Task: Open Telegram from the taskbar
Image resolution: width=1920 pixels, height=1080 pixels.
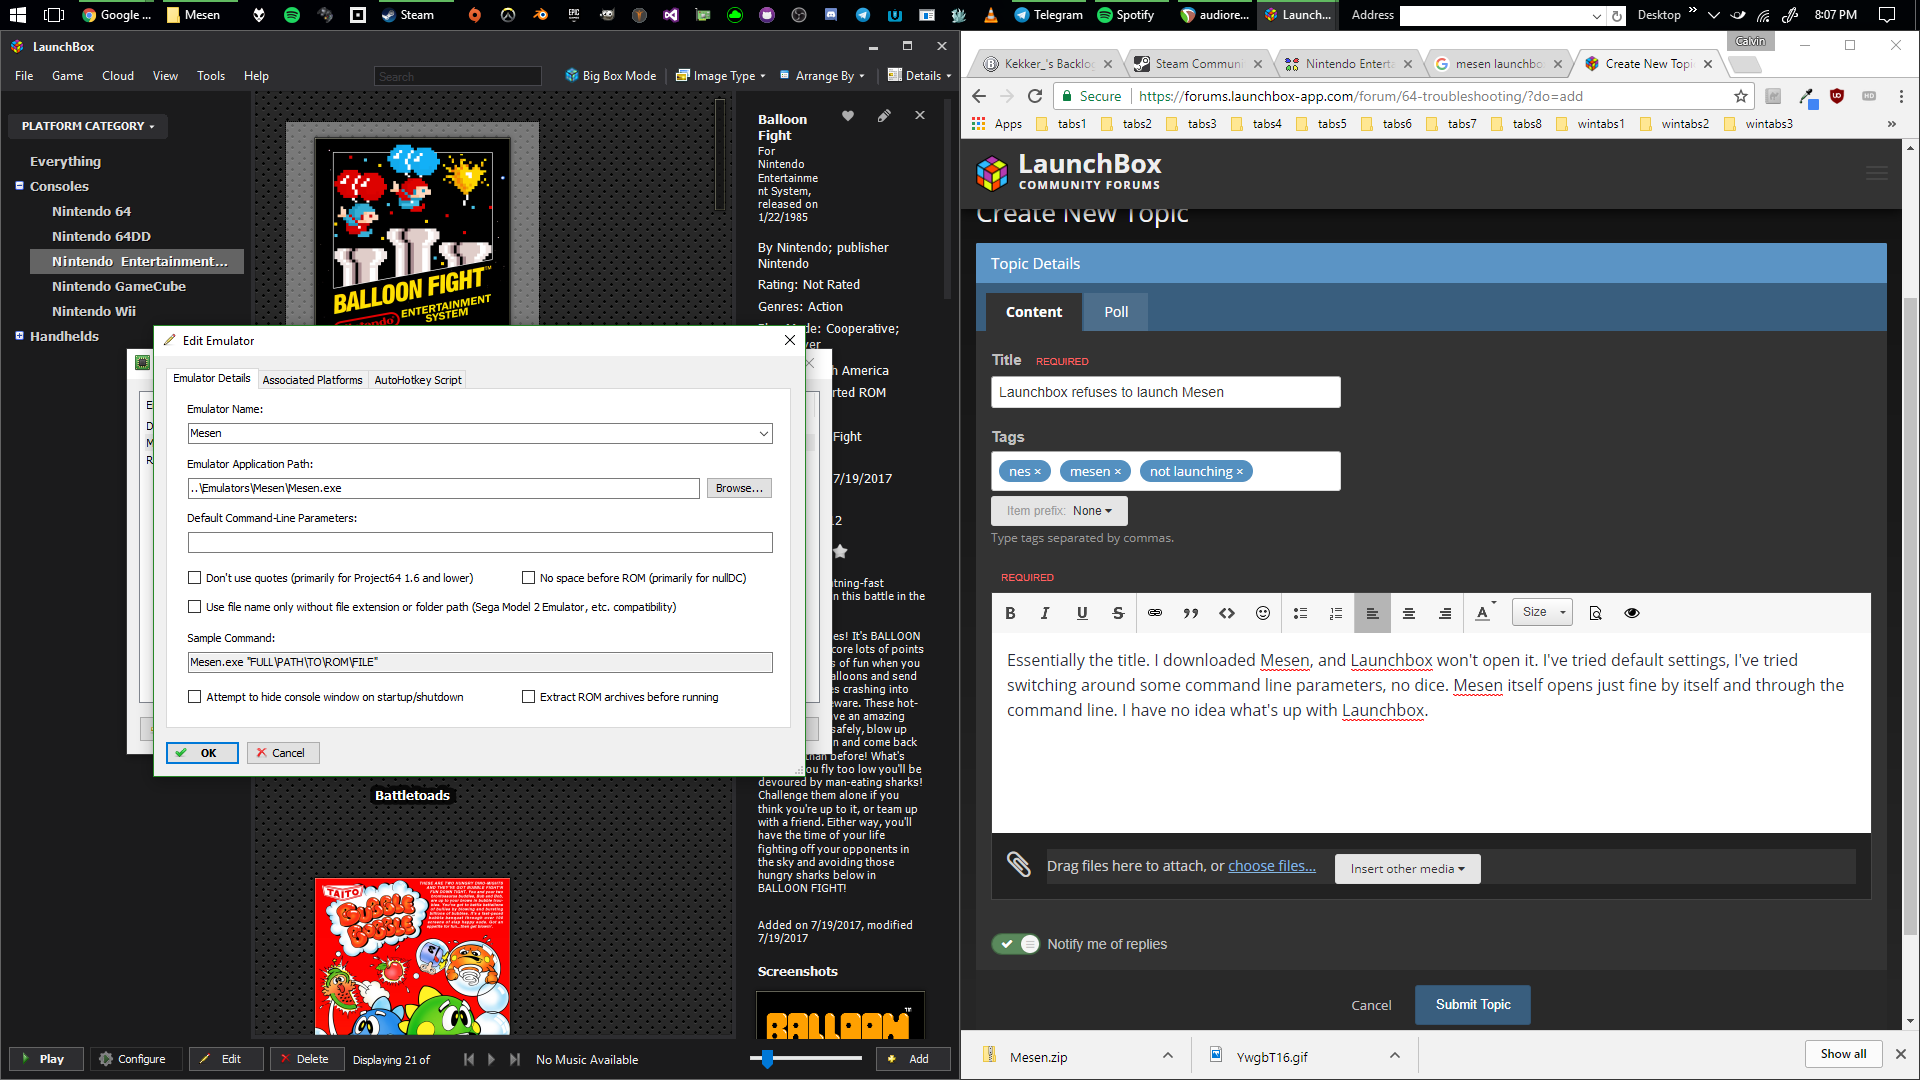Action: pyautogui.click(x=1049, y=15)
